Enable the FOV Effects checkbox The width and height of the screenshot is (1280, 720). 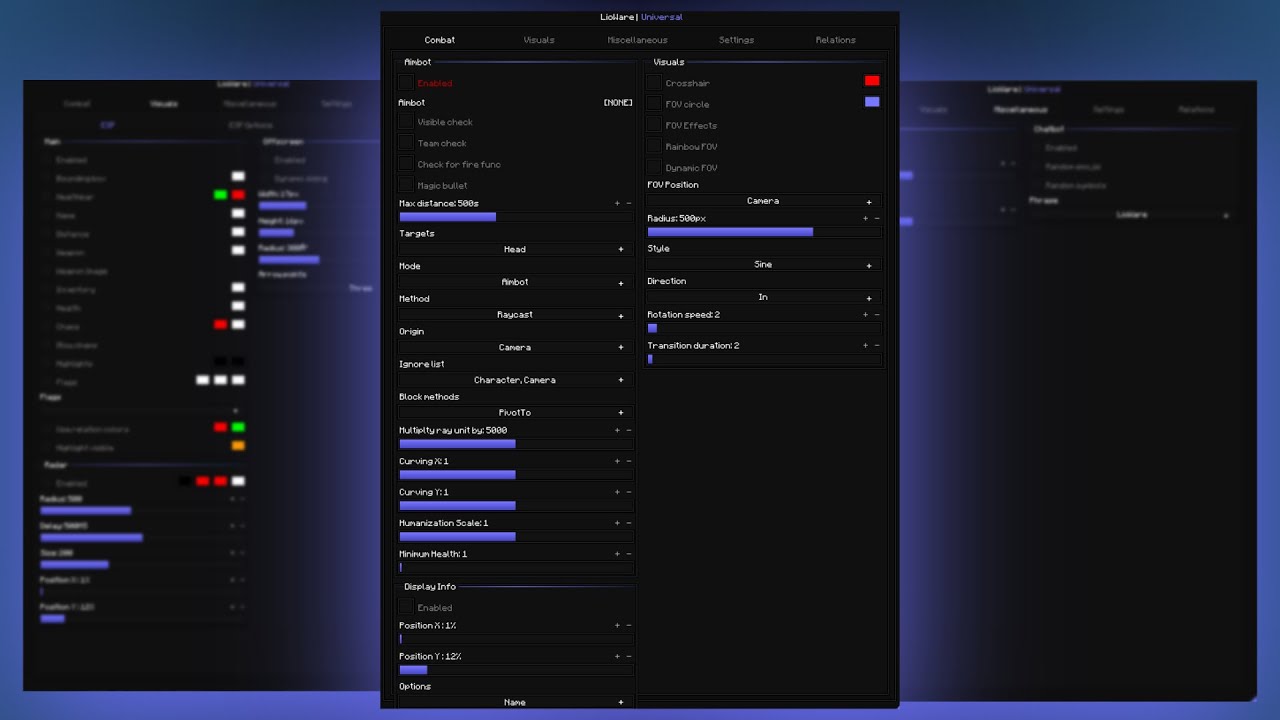(654, 125)
